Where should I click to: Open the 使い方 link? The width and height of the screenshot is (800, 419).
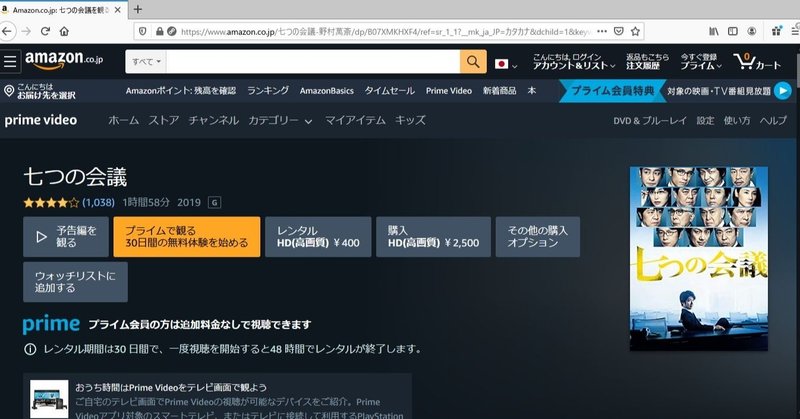click(x=737, y=121)
